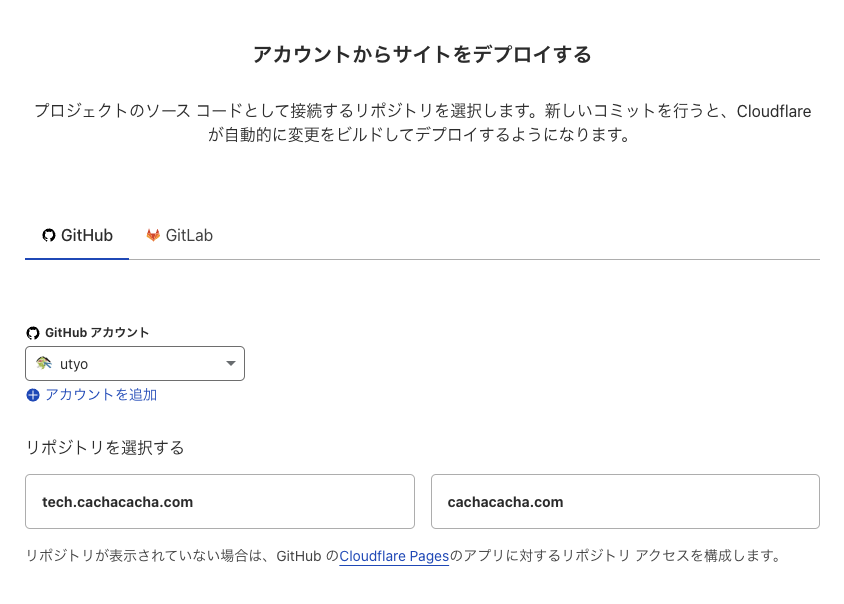Switch to the GitHub tab label
This screenshot has width=844, height=604.
pyautogui.click(x=87, y=236)
